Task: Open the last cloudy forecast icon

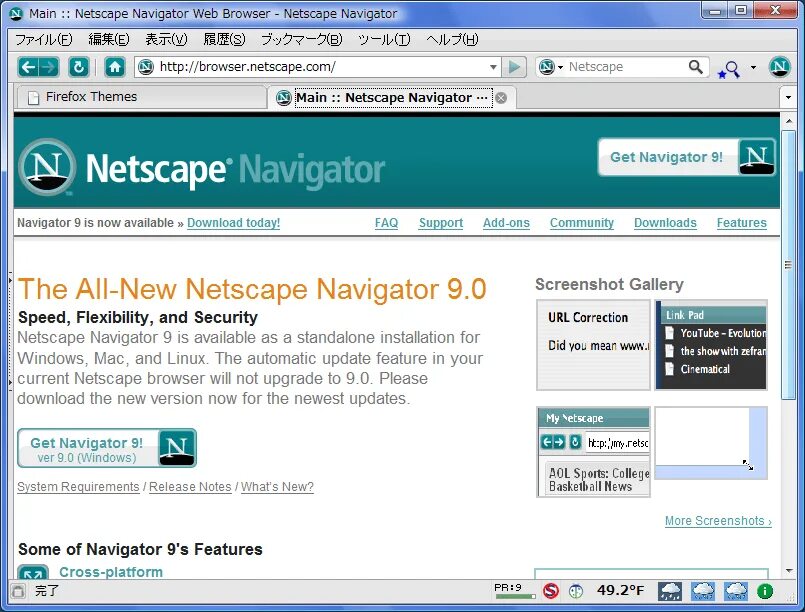Action: 736,591
